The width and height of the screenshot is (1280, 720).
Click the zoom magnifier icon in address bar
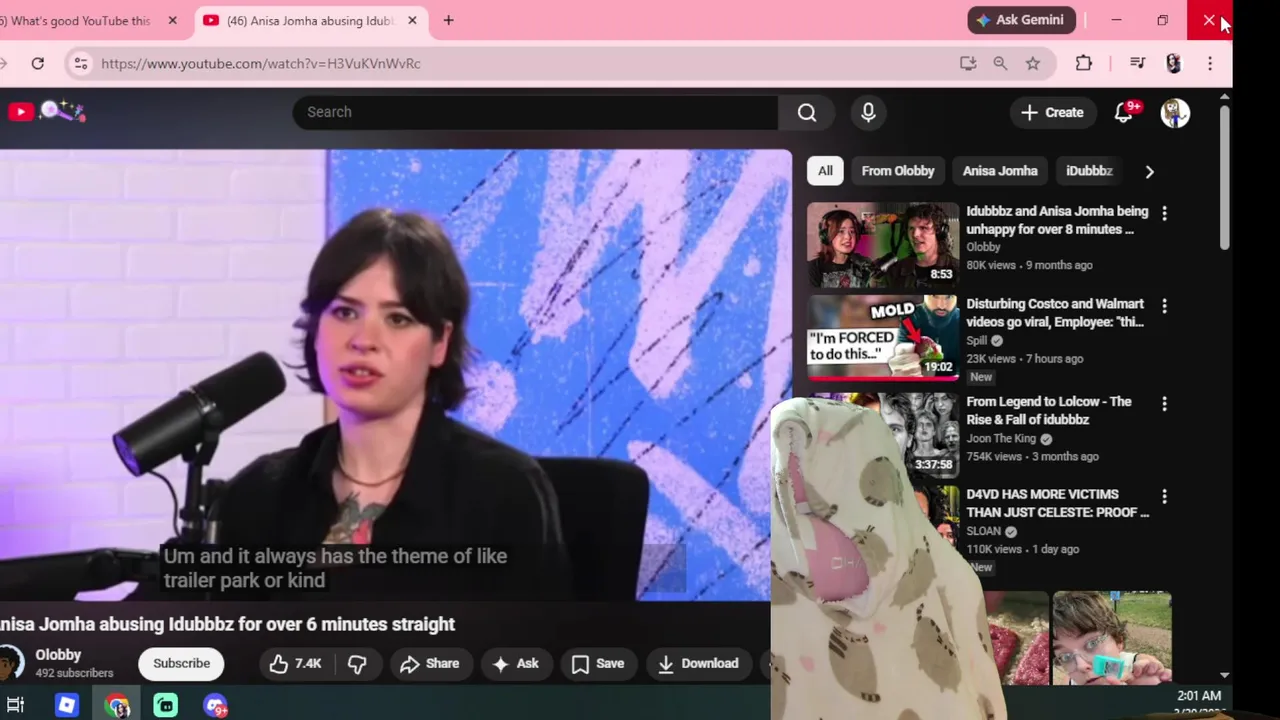click(1000, 63)
